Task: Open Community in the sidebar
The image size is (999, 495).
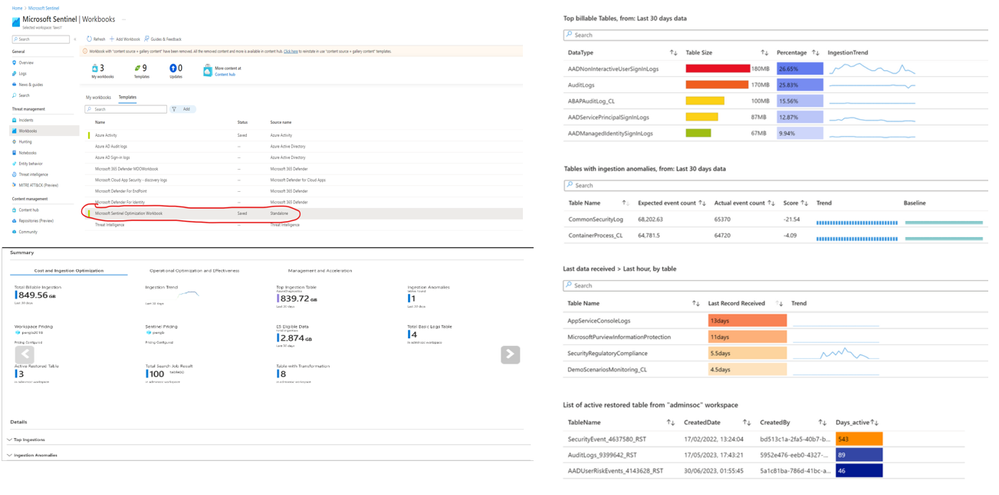Action: coord(27,231)
